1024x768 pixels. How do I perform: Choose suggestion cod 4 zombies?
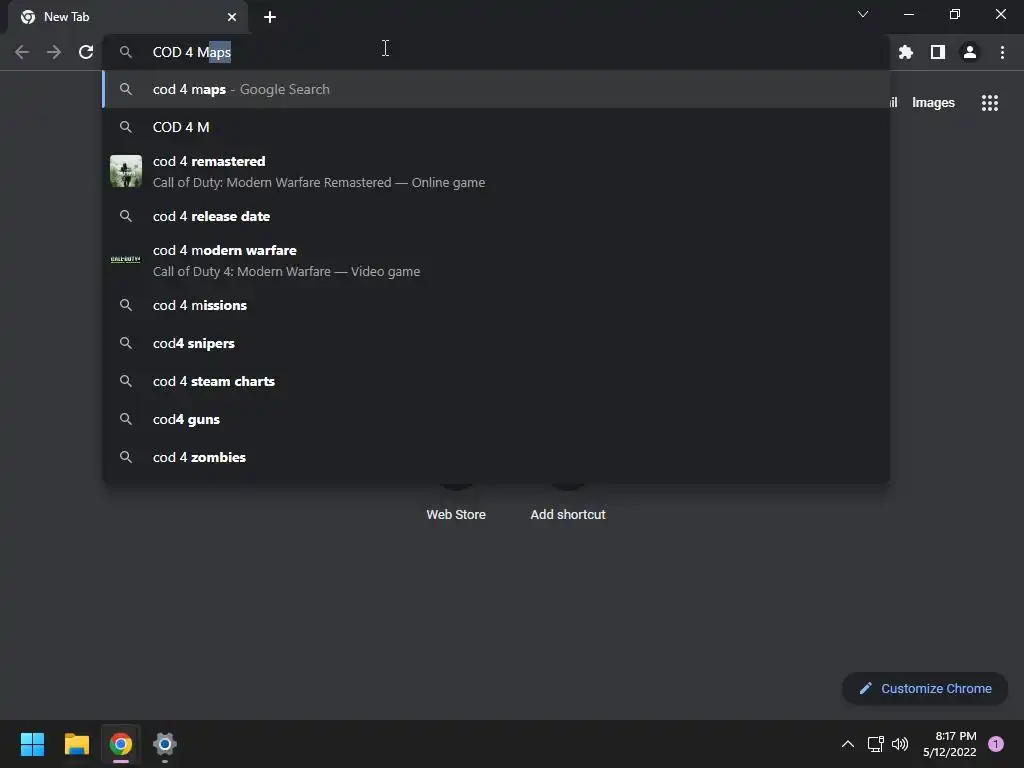(x=496, y=457)
